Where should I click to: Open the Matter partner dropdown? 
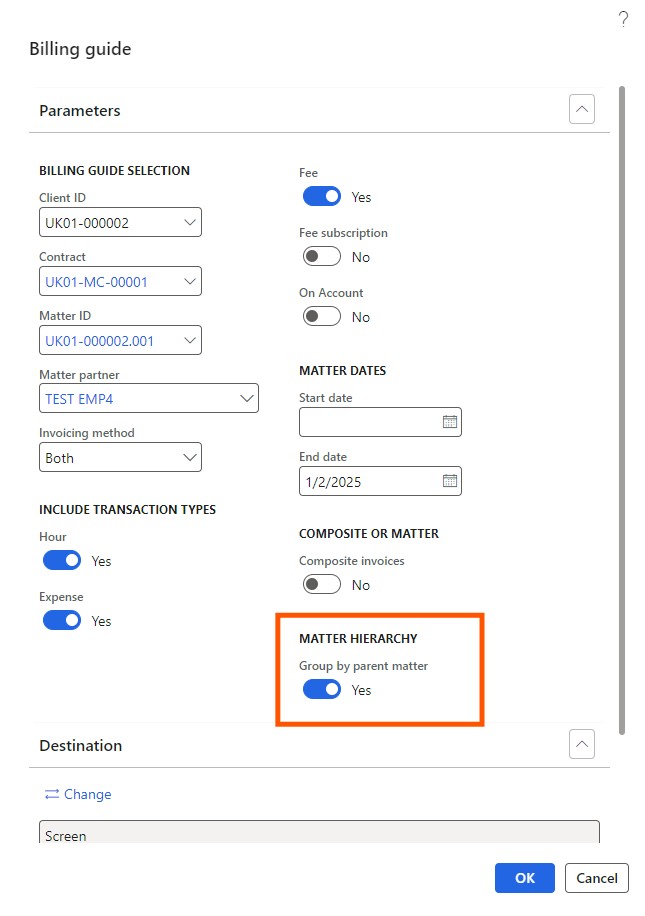tap(148, 398)
